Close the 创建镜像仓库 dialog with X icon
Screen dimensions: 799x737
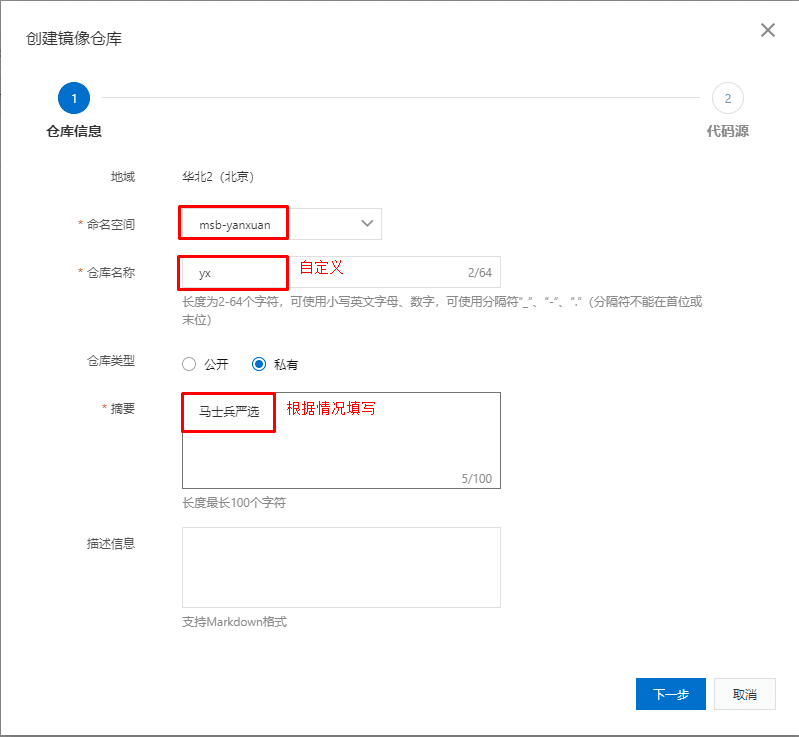tap(767, 31)
